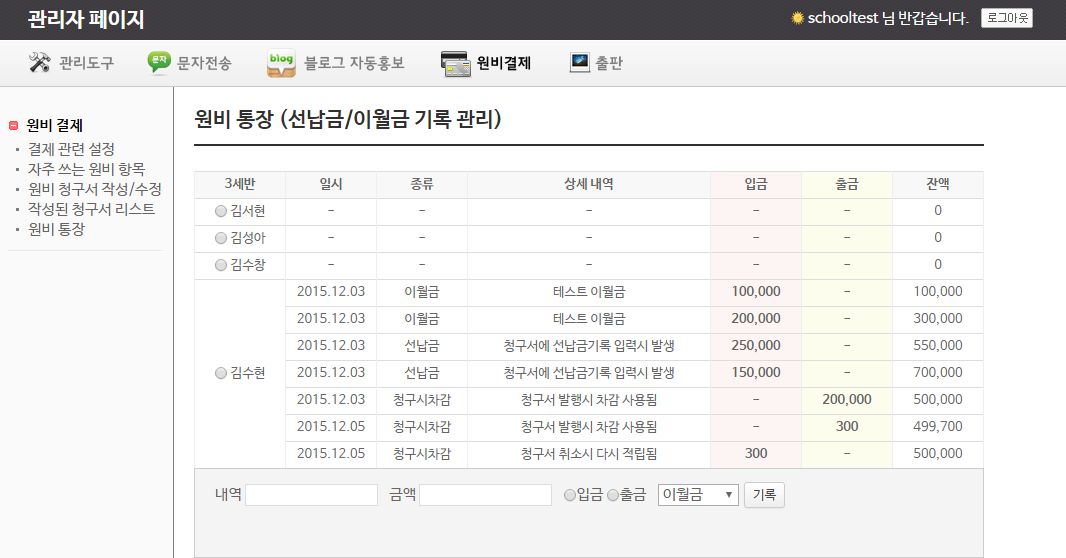Open the 결제 관련 설정 sidebar link
The height and width of the screenshot is (558, 1066).
[x=71, y=149]
